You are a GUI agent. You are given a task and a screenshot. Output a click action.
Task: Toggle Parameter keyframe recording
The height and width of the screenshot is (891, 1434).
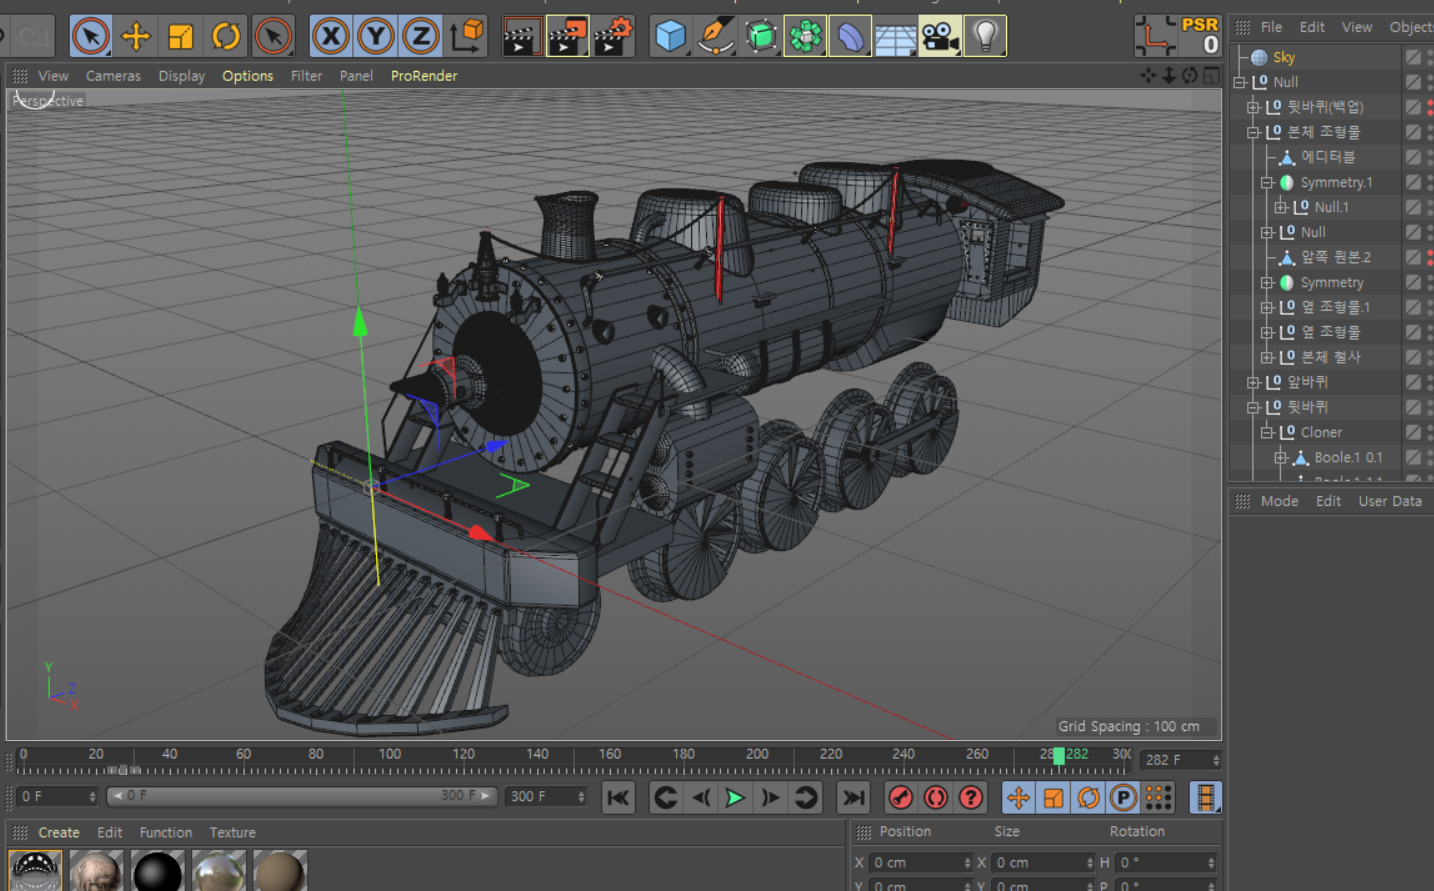tap(1123, 797)
